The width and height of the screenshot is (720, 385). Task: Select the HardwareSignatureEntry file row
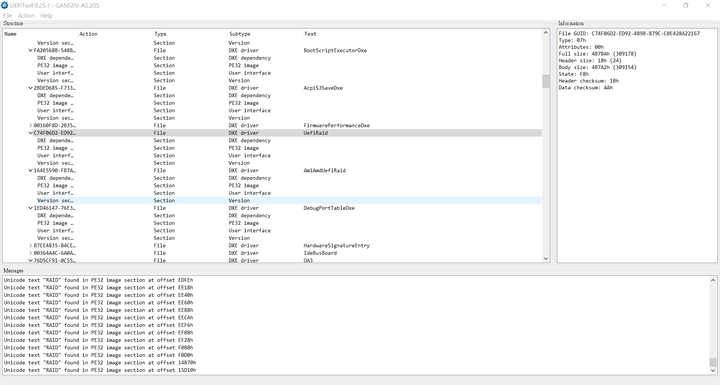point(272,246)
